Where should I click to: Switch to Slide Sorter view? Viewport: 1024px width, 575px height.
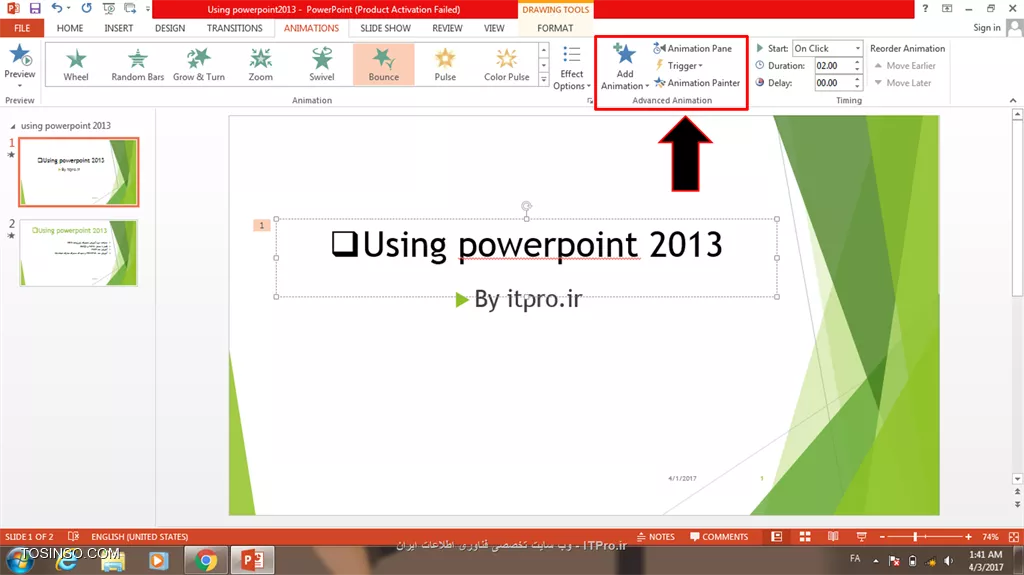(805, 536)
